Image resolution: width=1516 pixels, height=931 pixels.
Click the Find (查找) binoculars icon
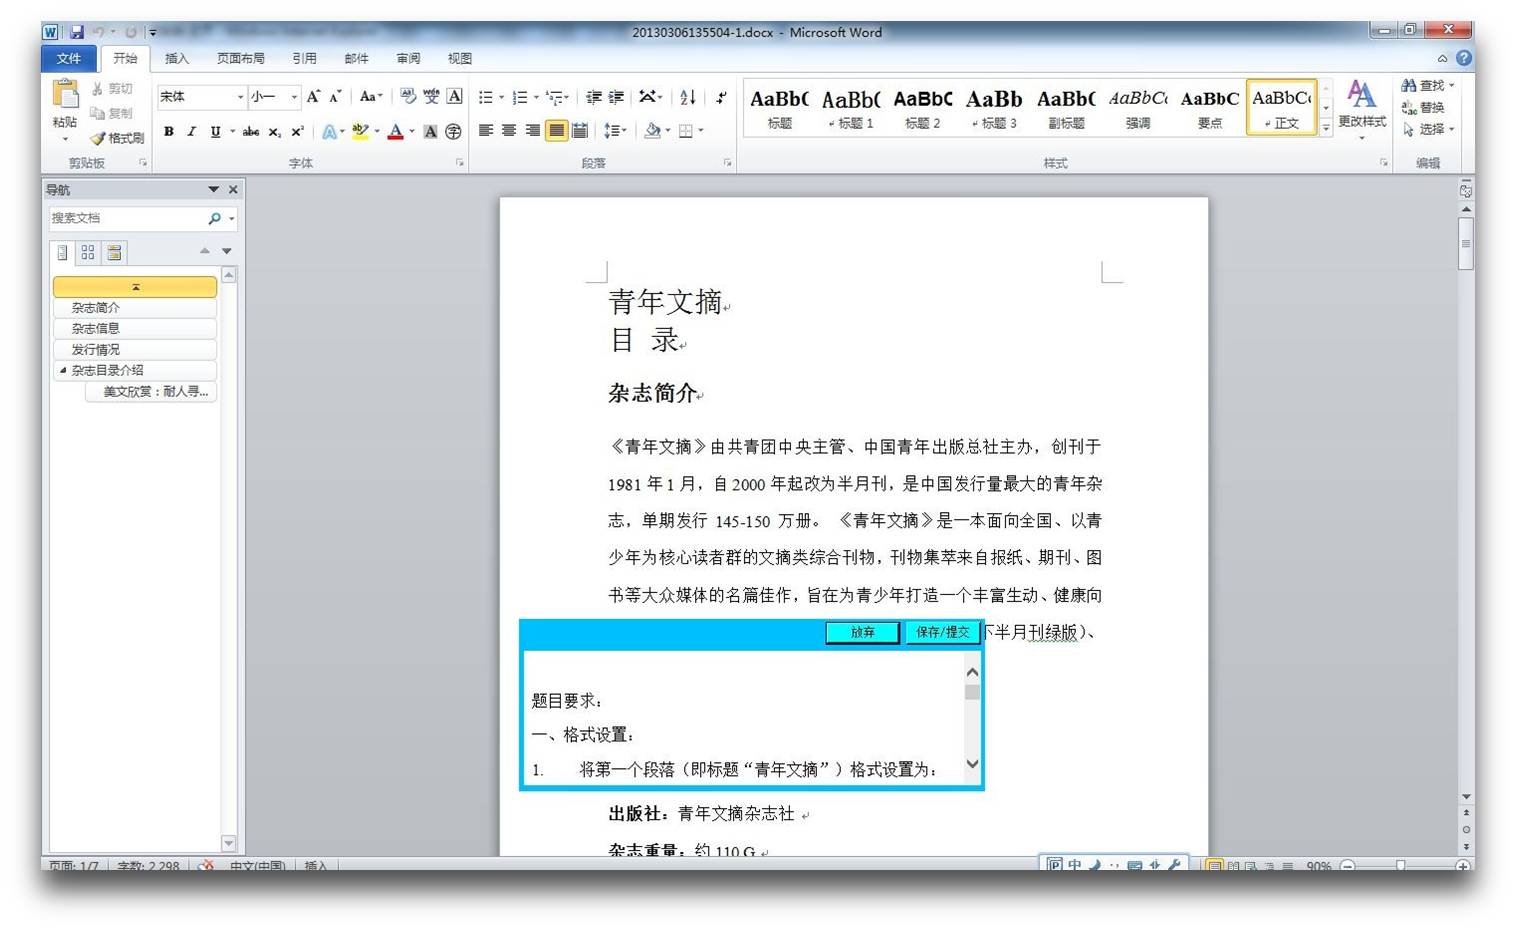pyautogui.click(x=1409, y=86)
